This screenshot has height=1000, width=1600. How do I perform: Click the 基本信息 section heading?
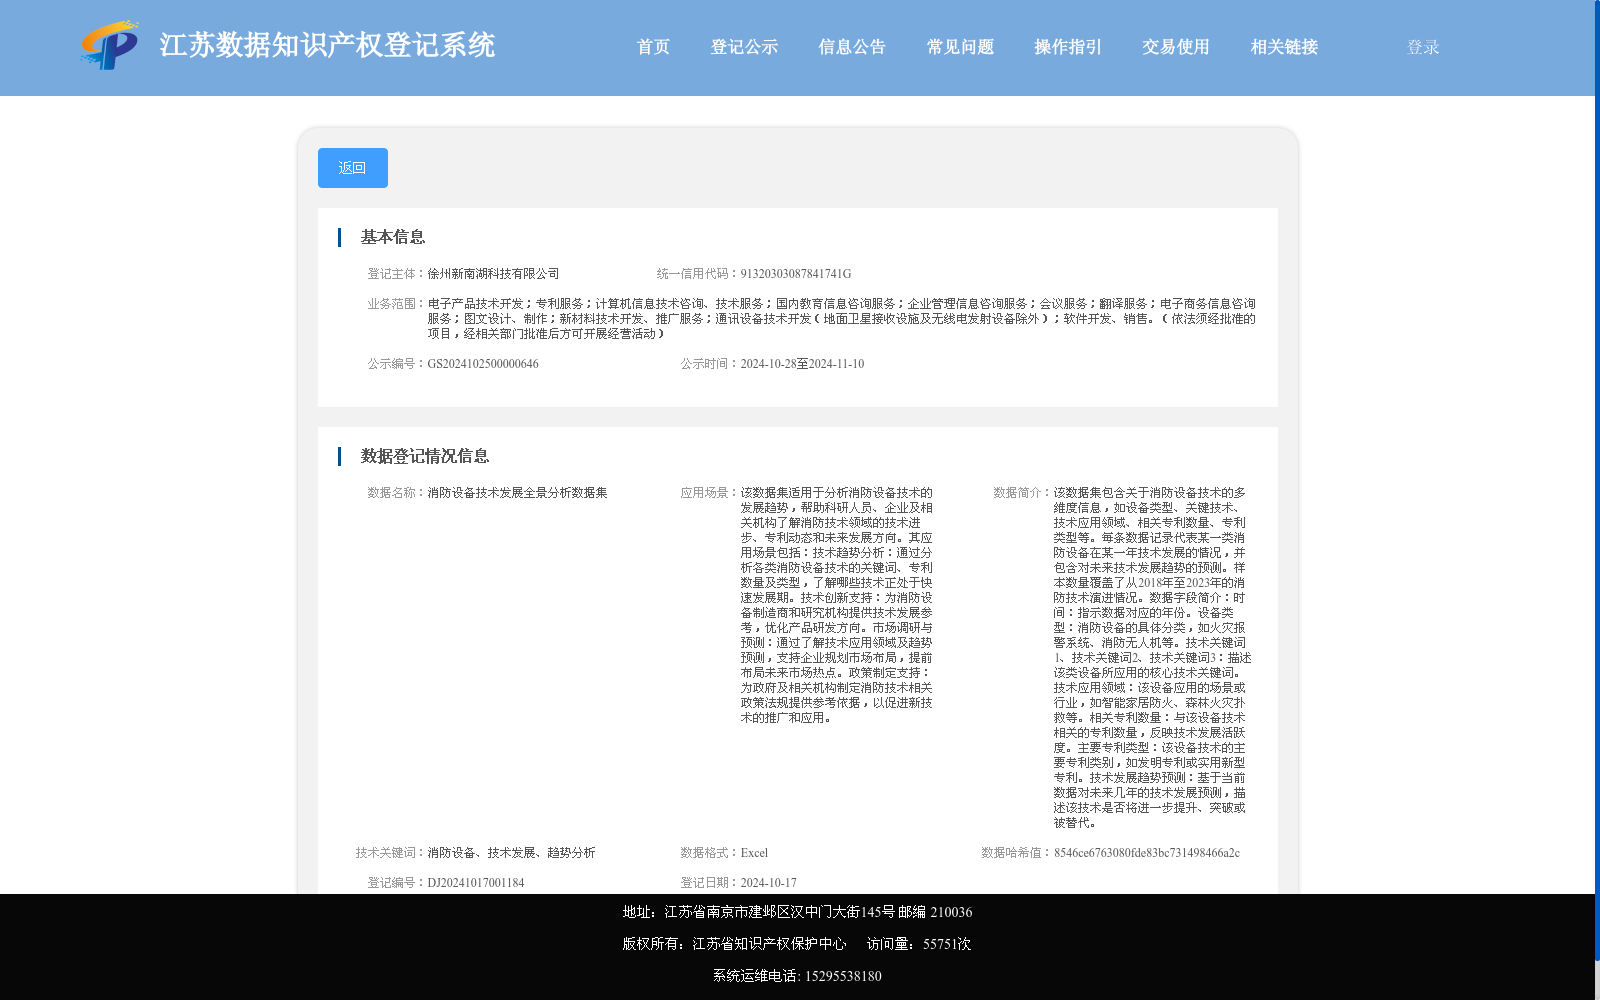point(393,237)
